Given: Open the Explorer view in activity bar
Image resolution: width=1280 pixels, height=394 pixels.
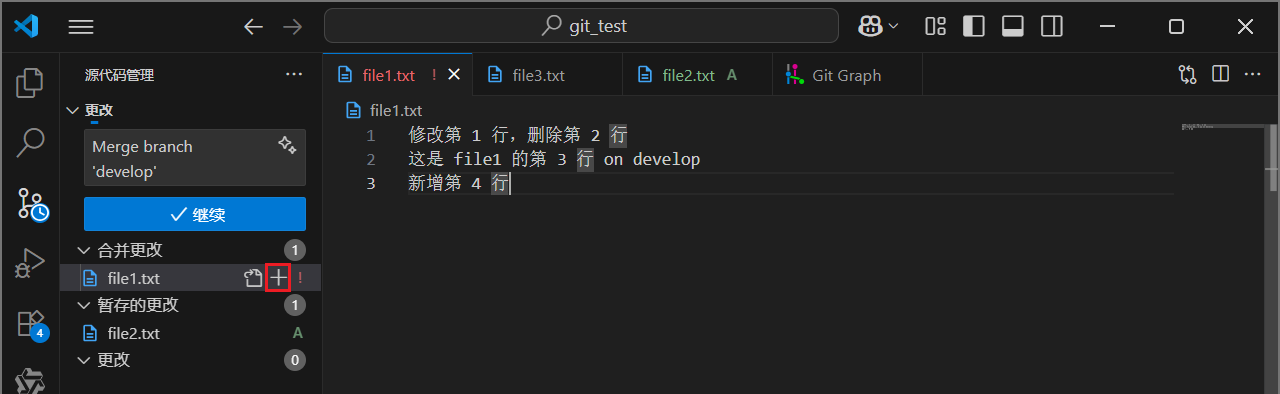Looking at the screenshot, I should tap(30, 83).
